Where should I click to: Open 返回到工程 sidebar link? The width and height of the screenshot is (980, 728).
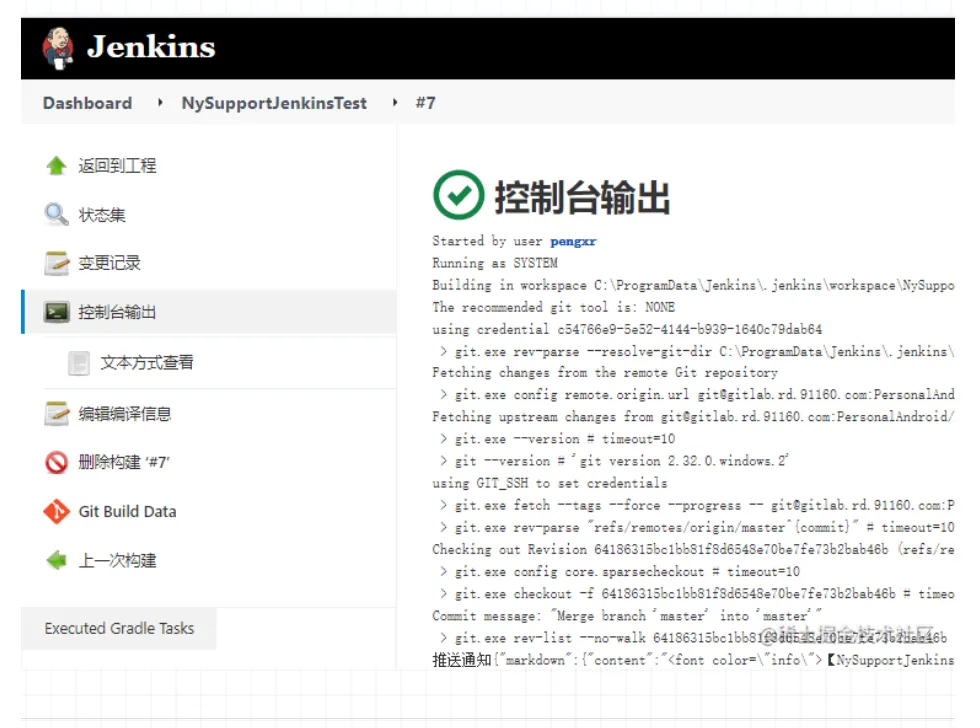(117, 166)
